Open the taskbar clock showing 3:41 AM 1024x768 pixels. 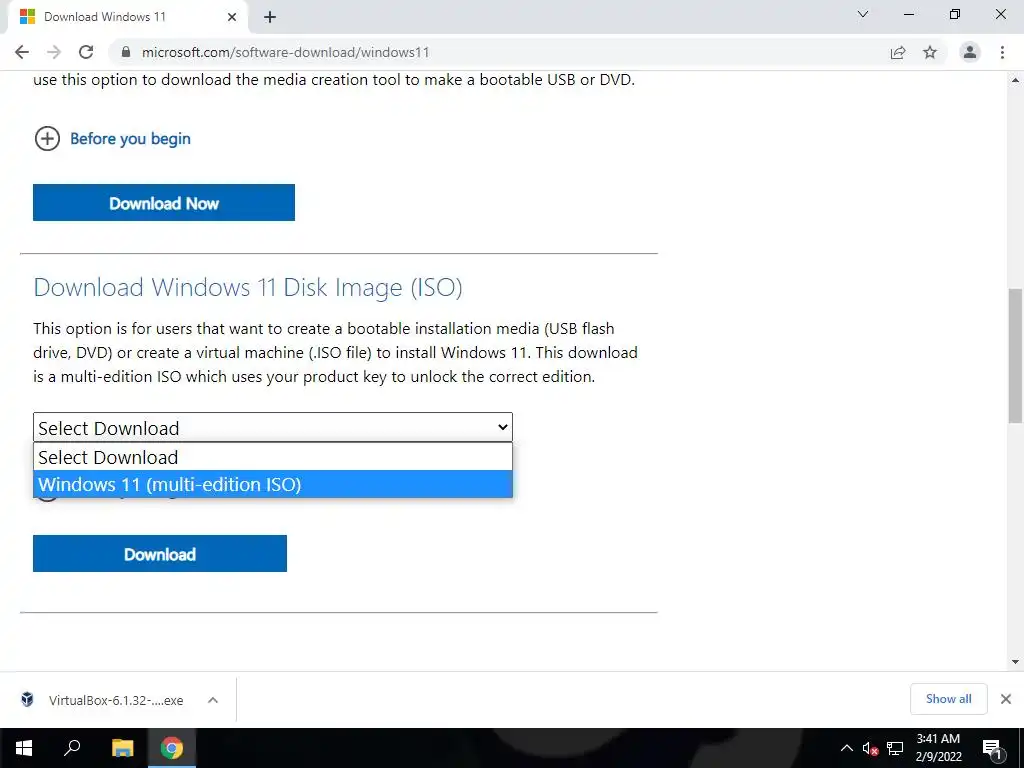coord(938,748)
